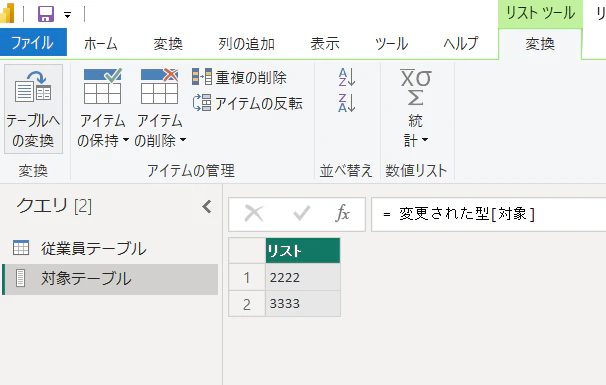Click テーブルへの変換 button

tap(33, 109)
